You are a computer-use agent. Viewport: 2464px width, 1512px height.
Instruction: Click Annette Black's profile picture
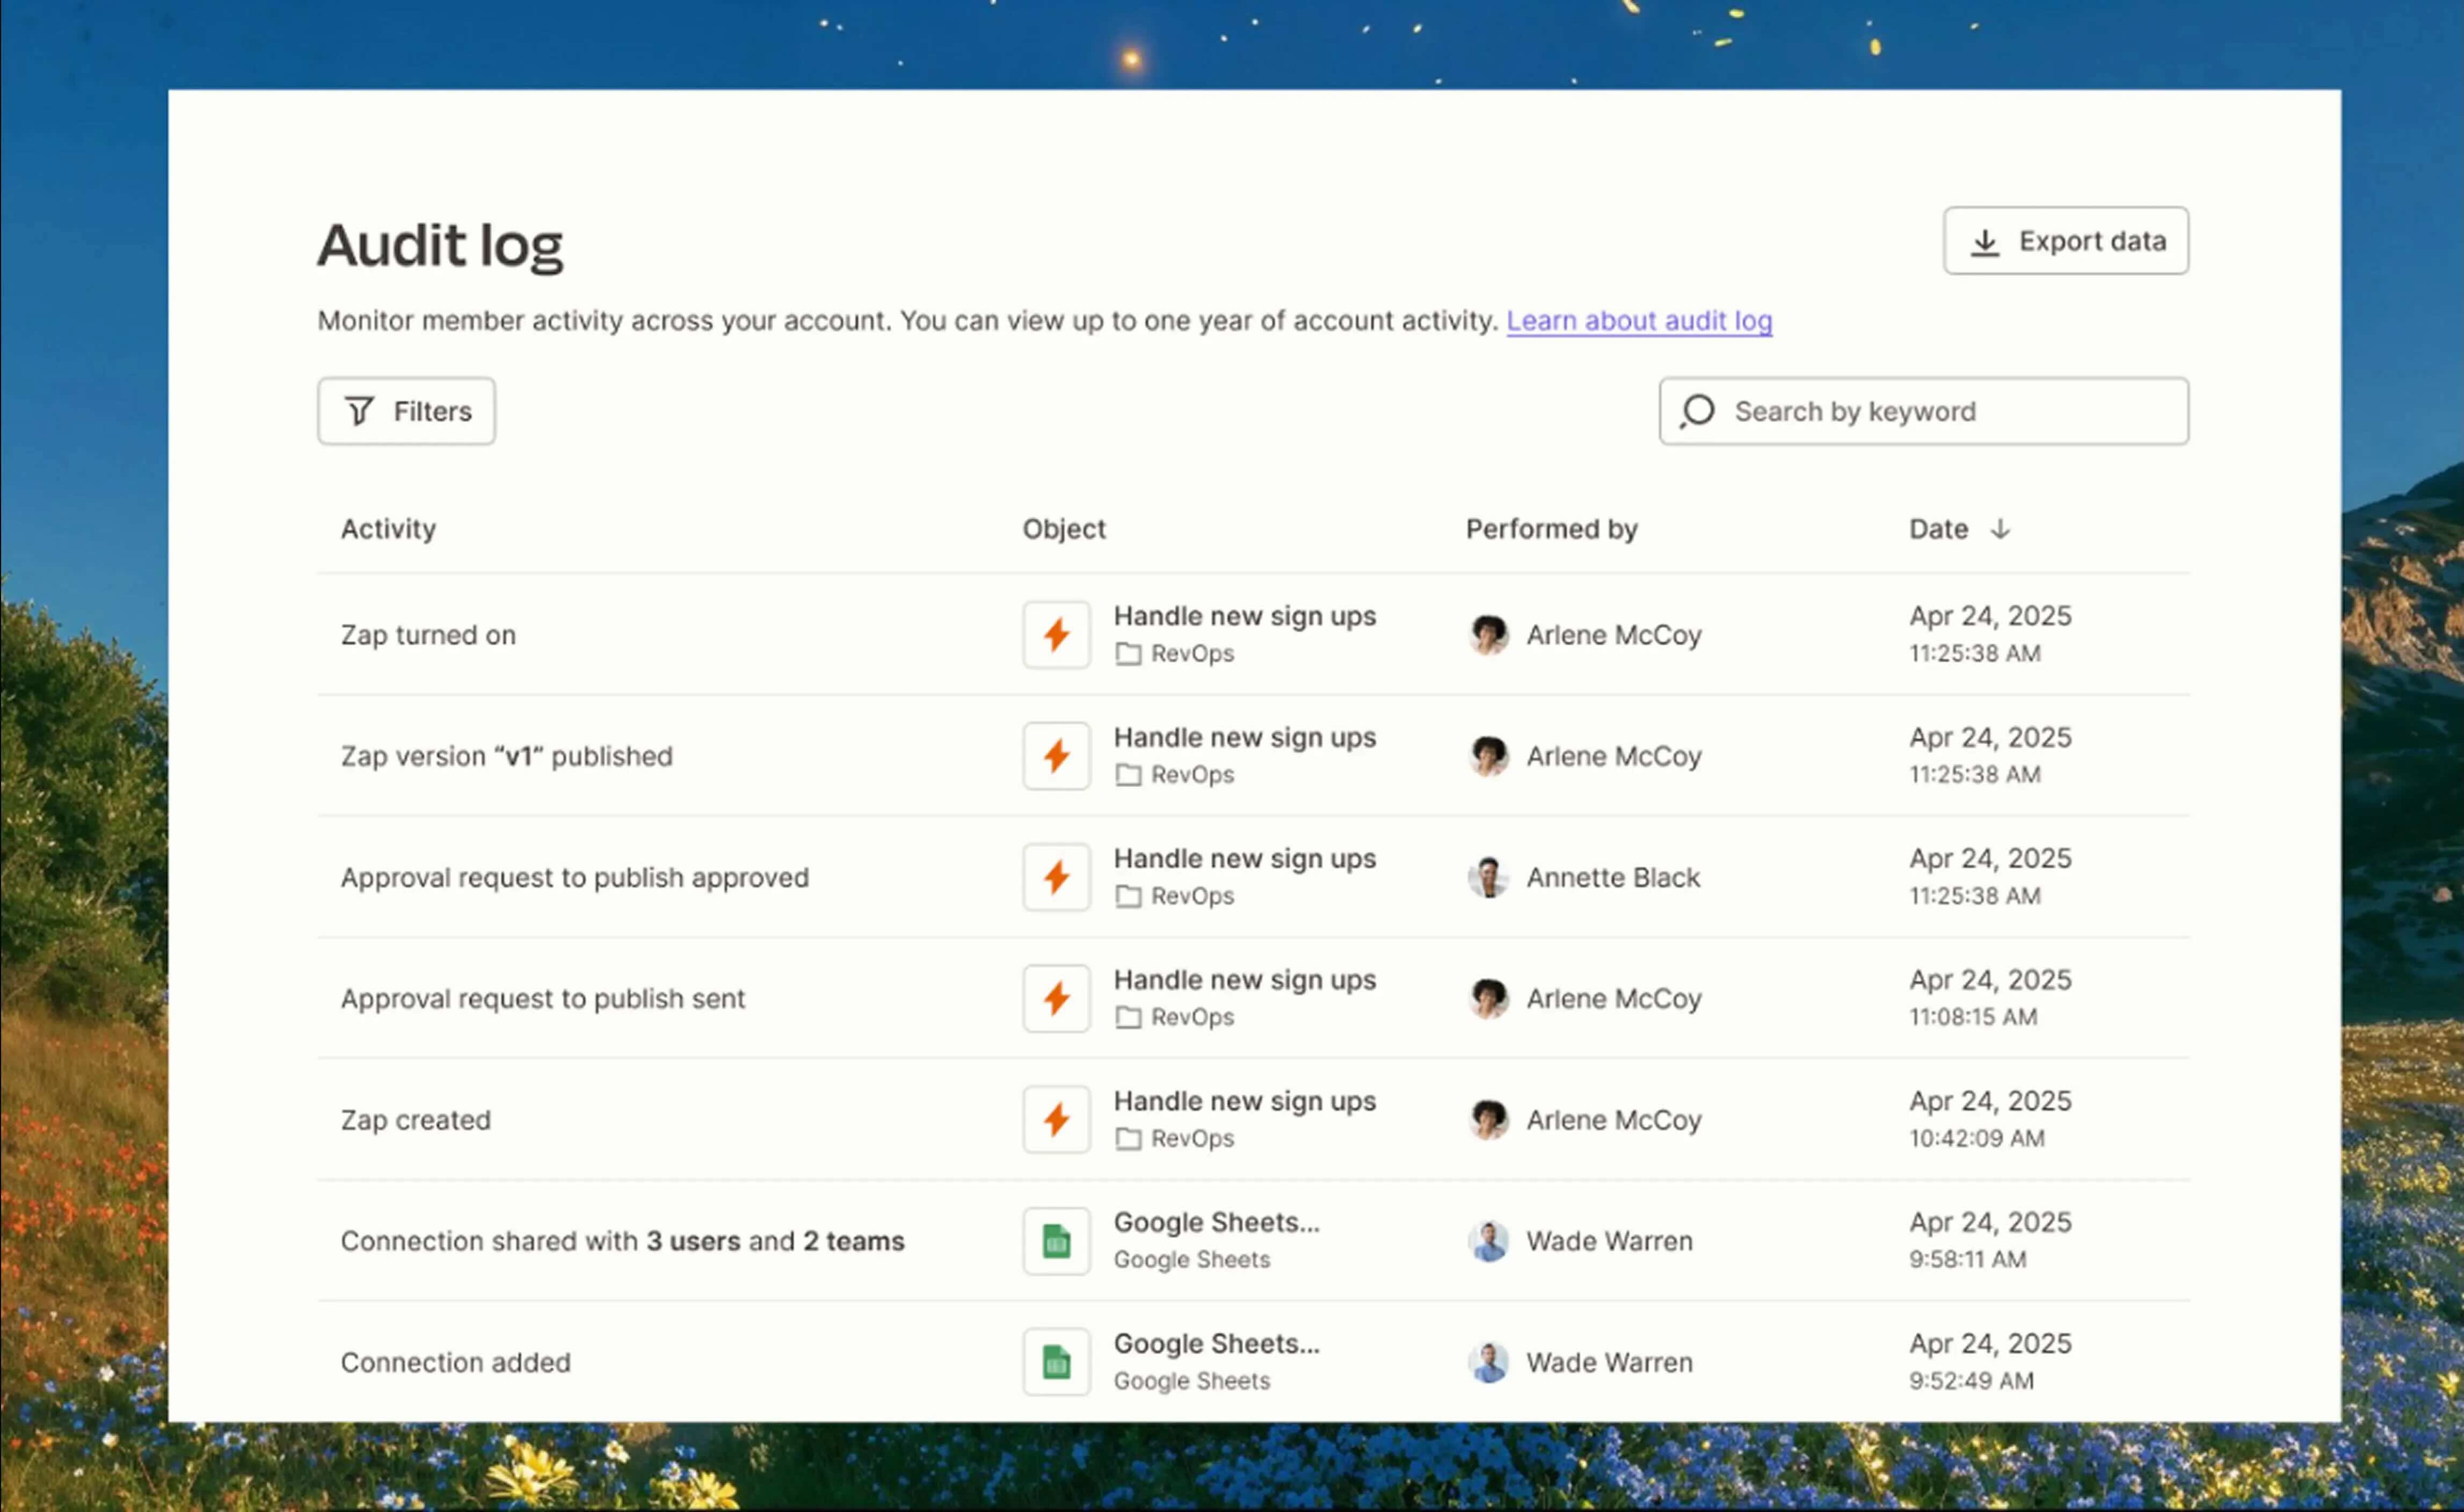click(1489, 877)
